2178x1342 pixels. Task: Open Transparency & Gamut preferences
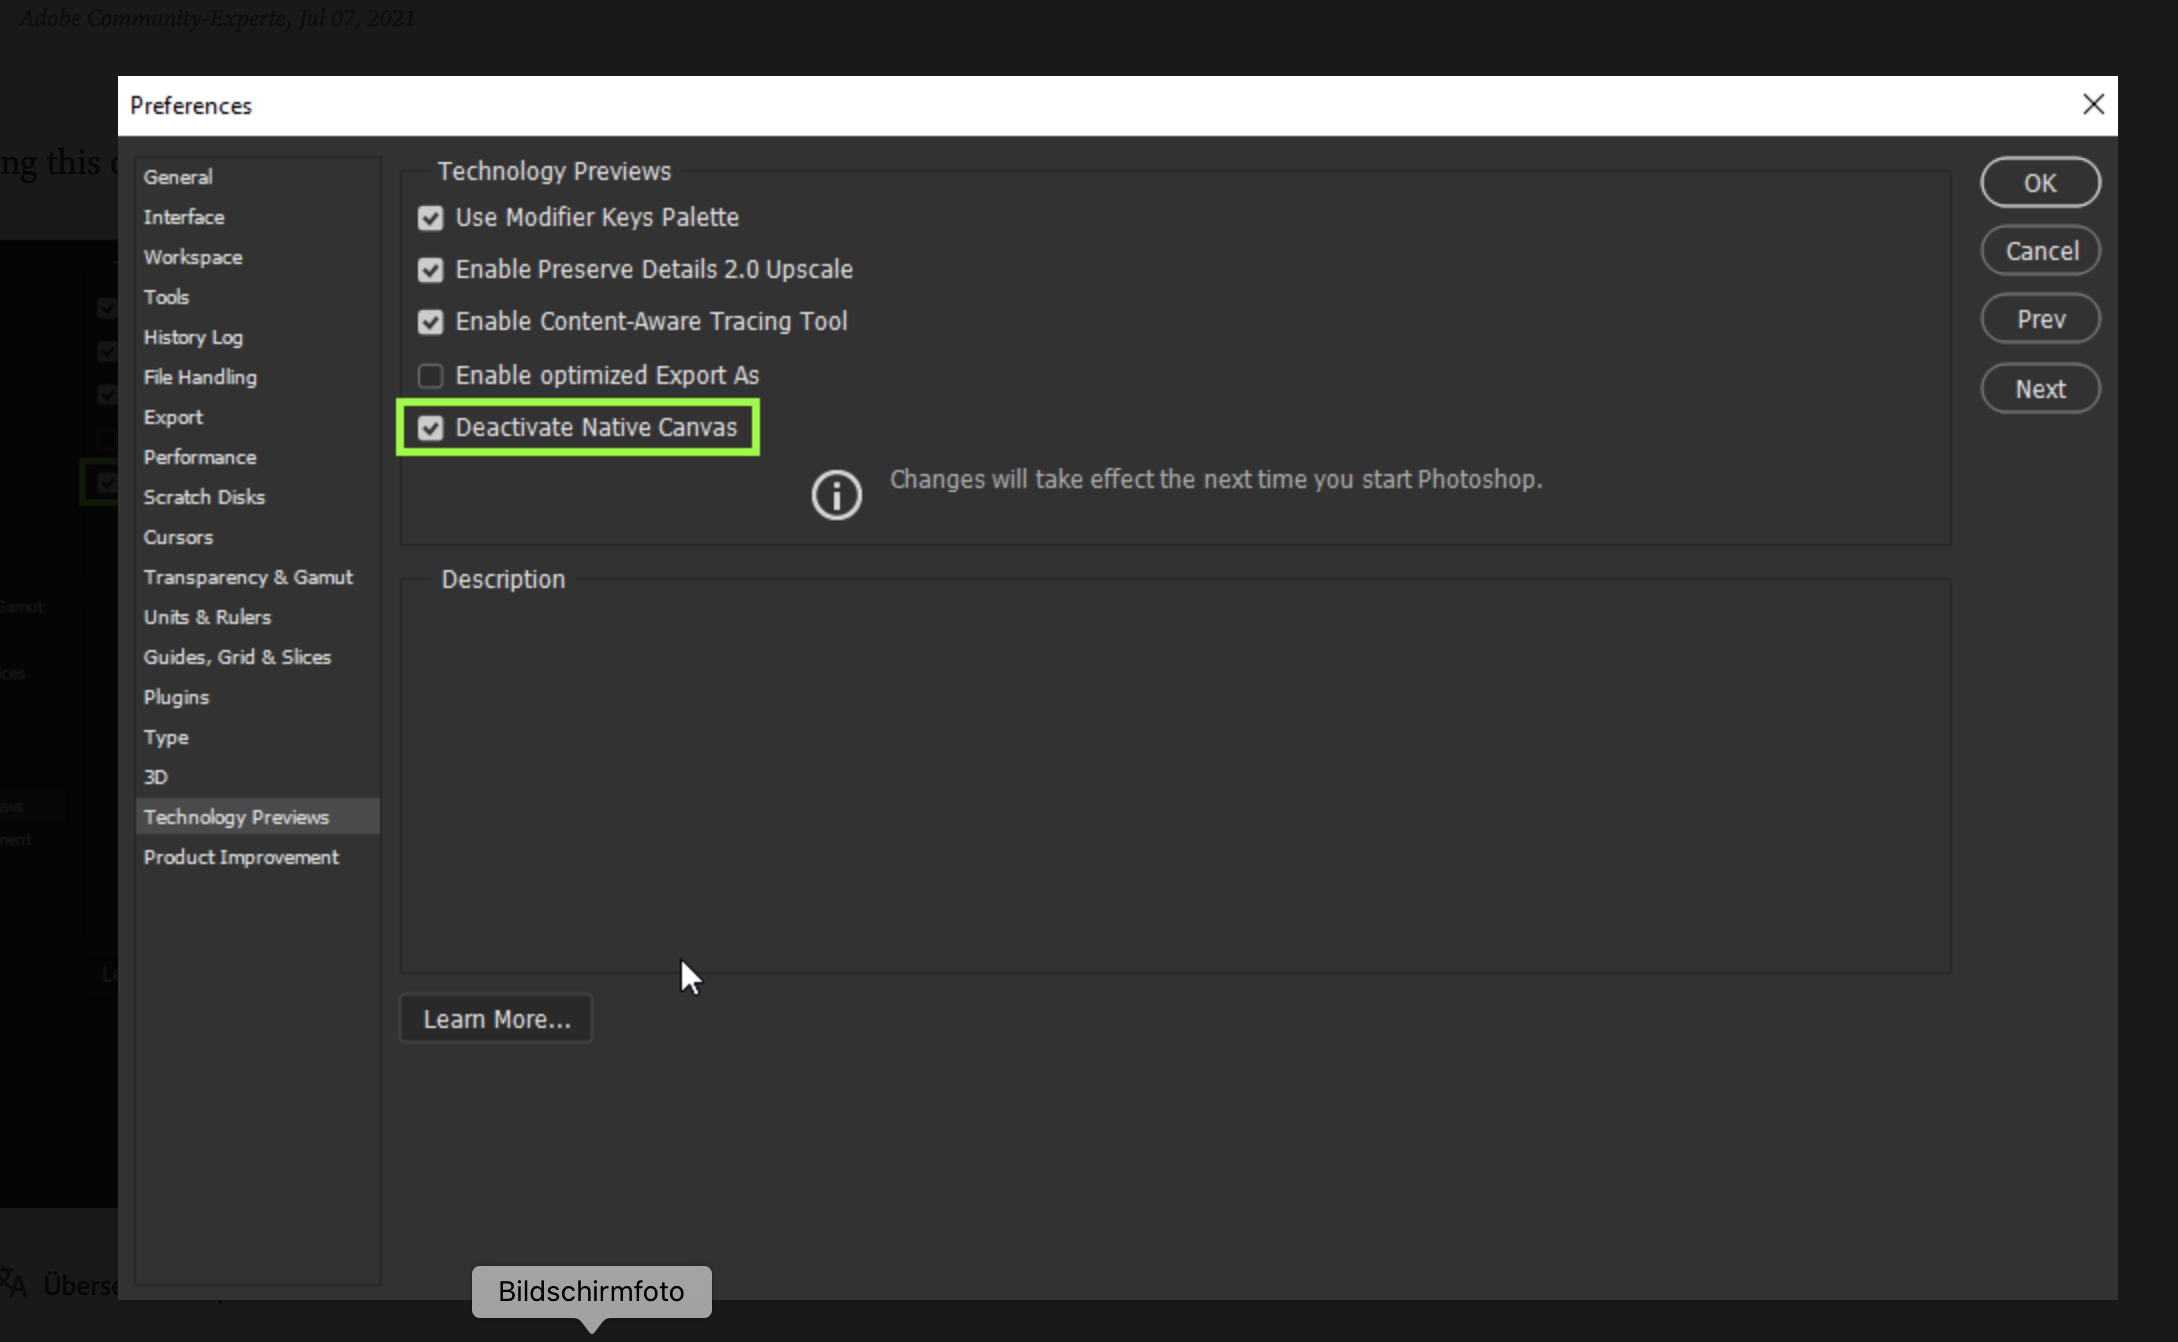[x=248, y=577]
